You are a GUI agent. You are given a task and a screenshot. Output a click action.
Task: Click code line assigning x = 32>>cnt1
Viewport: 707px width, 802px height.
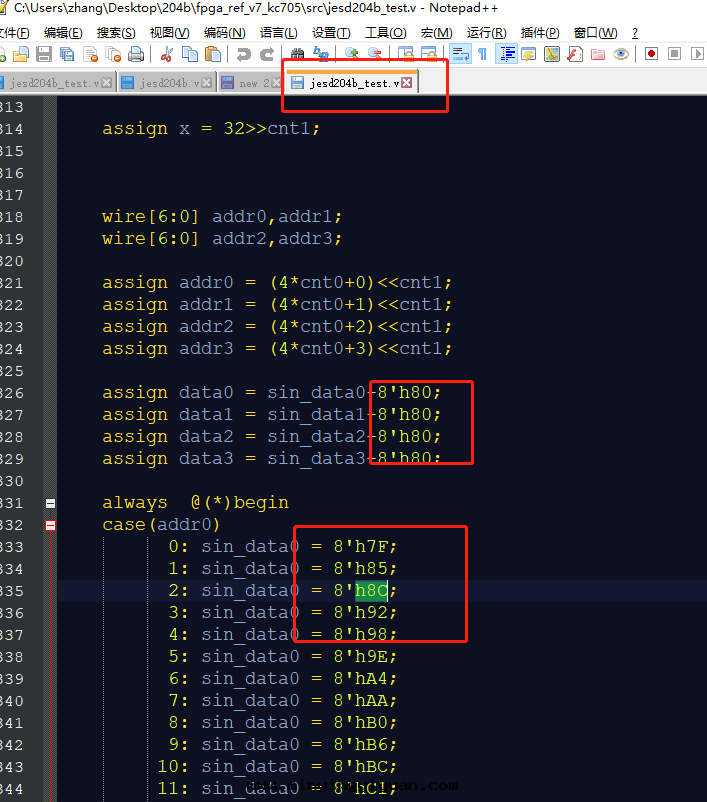click(210, 129)
